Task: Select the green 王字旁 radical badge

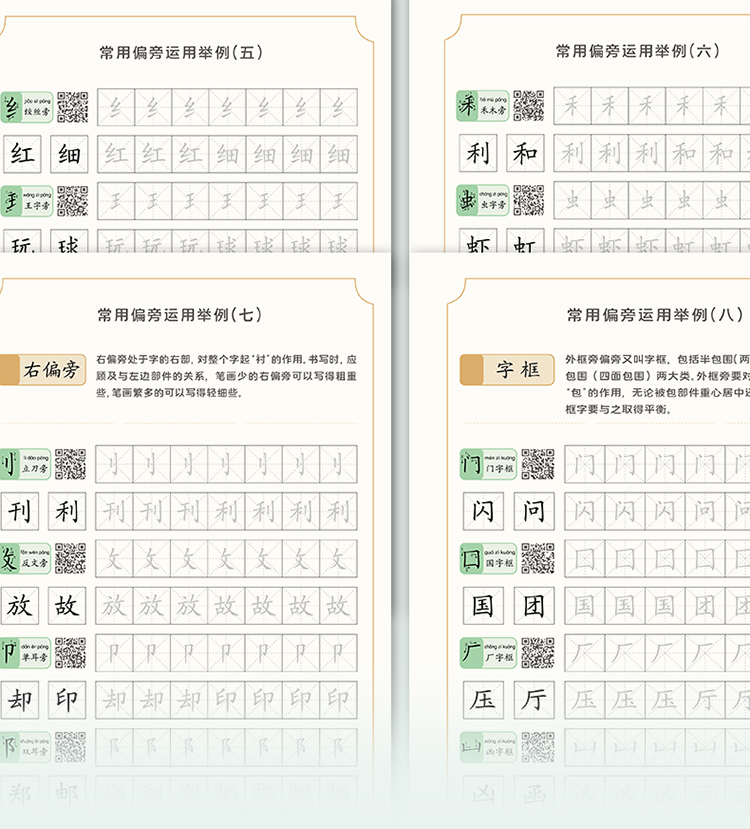Action: point(26,201)
